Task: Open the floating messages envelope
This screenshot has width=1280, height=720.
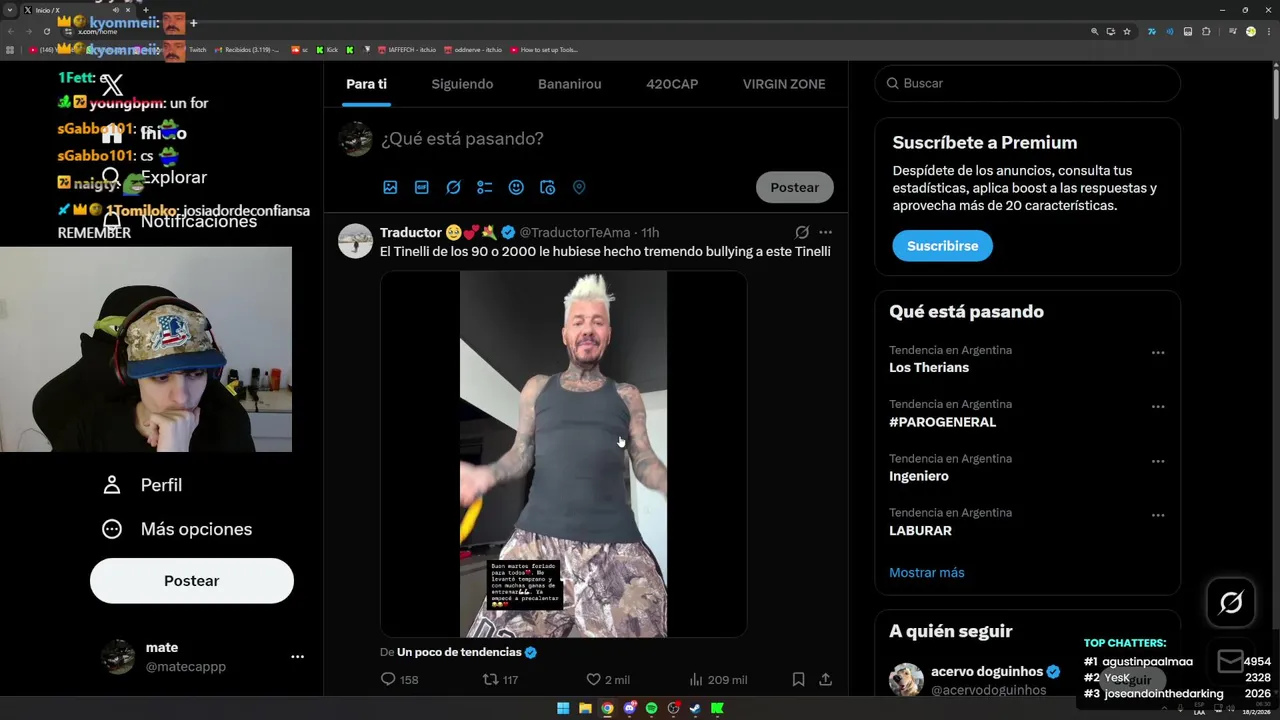Action: point(1231,661)
